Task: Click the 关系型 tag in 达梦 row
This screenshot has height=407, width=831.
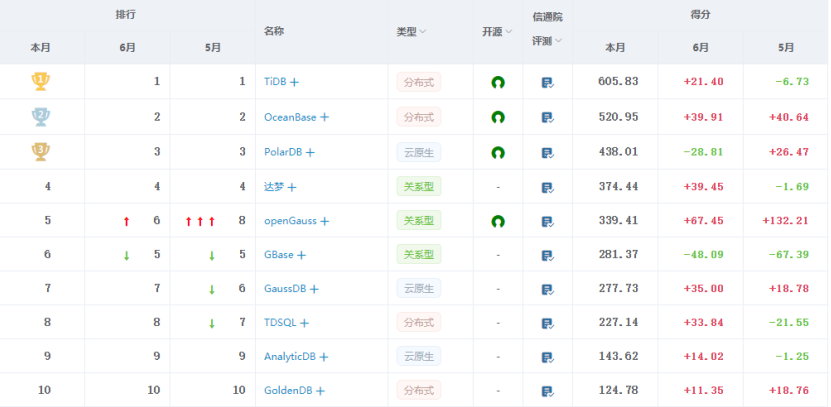Action: pos(419,187)
